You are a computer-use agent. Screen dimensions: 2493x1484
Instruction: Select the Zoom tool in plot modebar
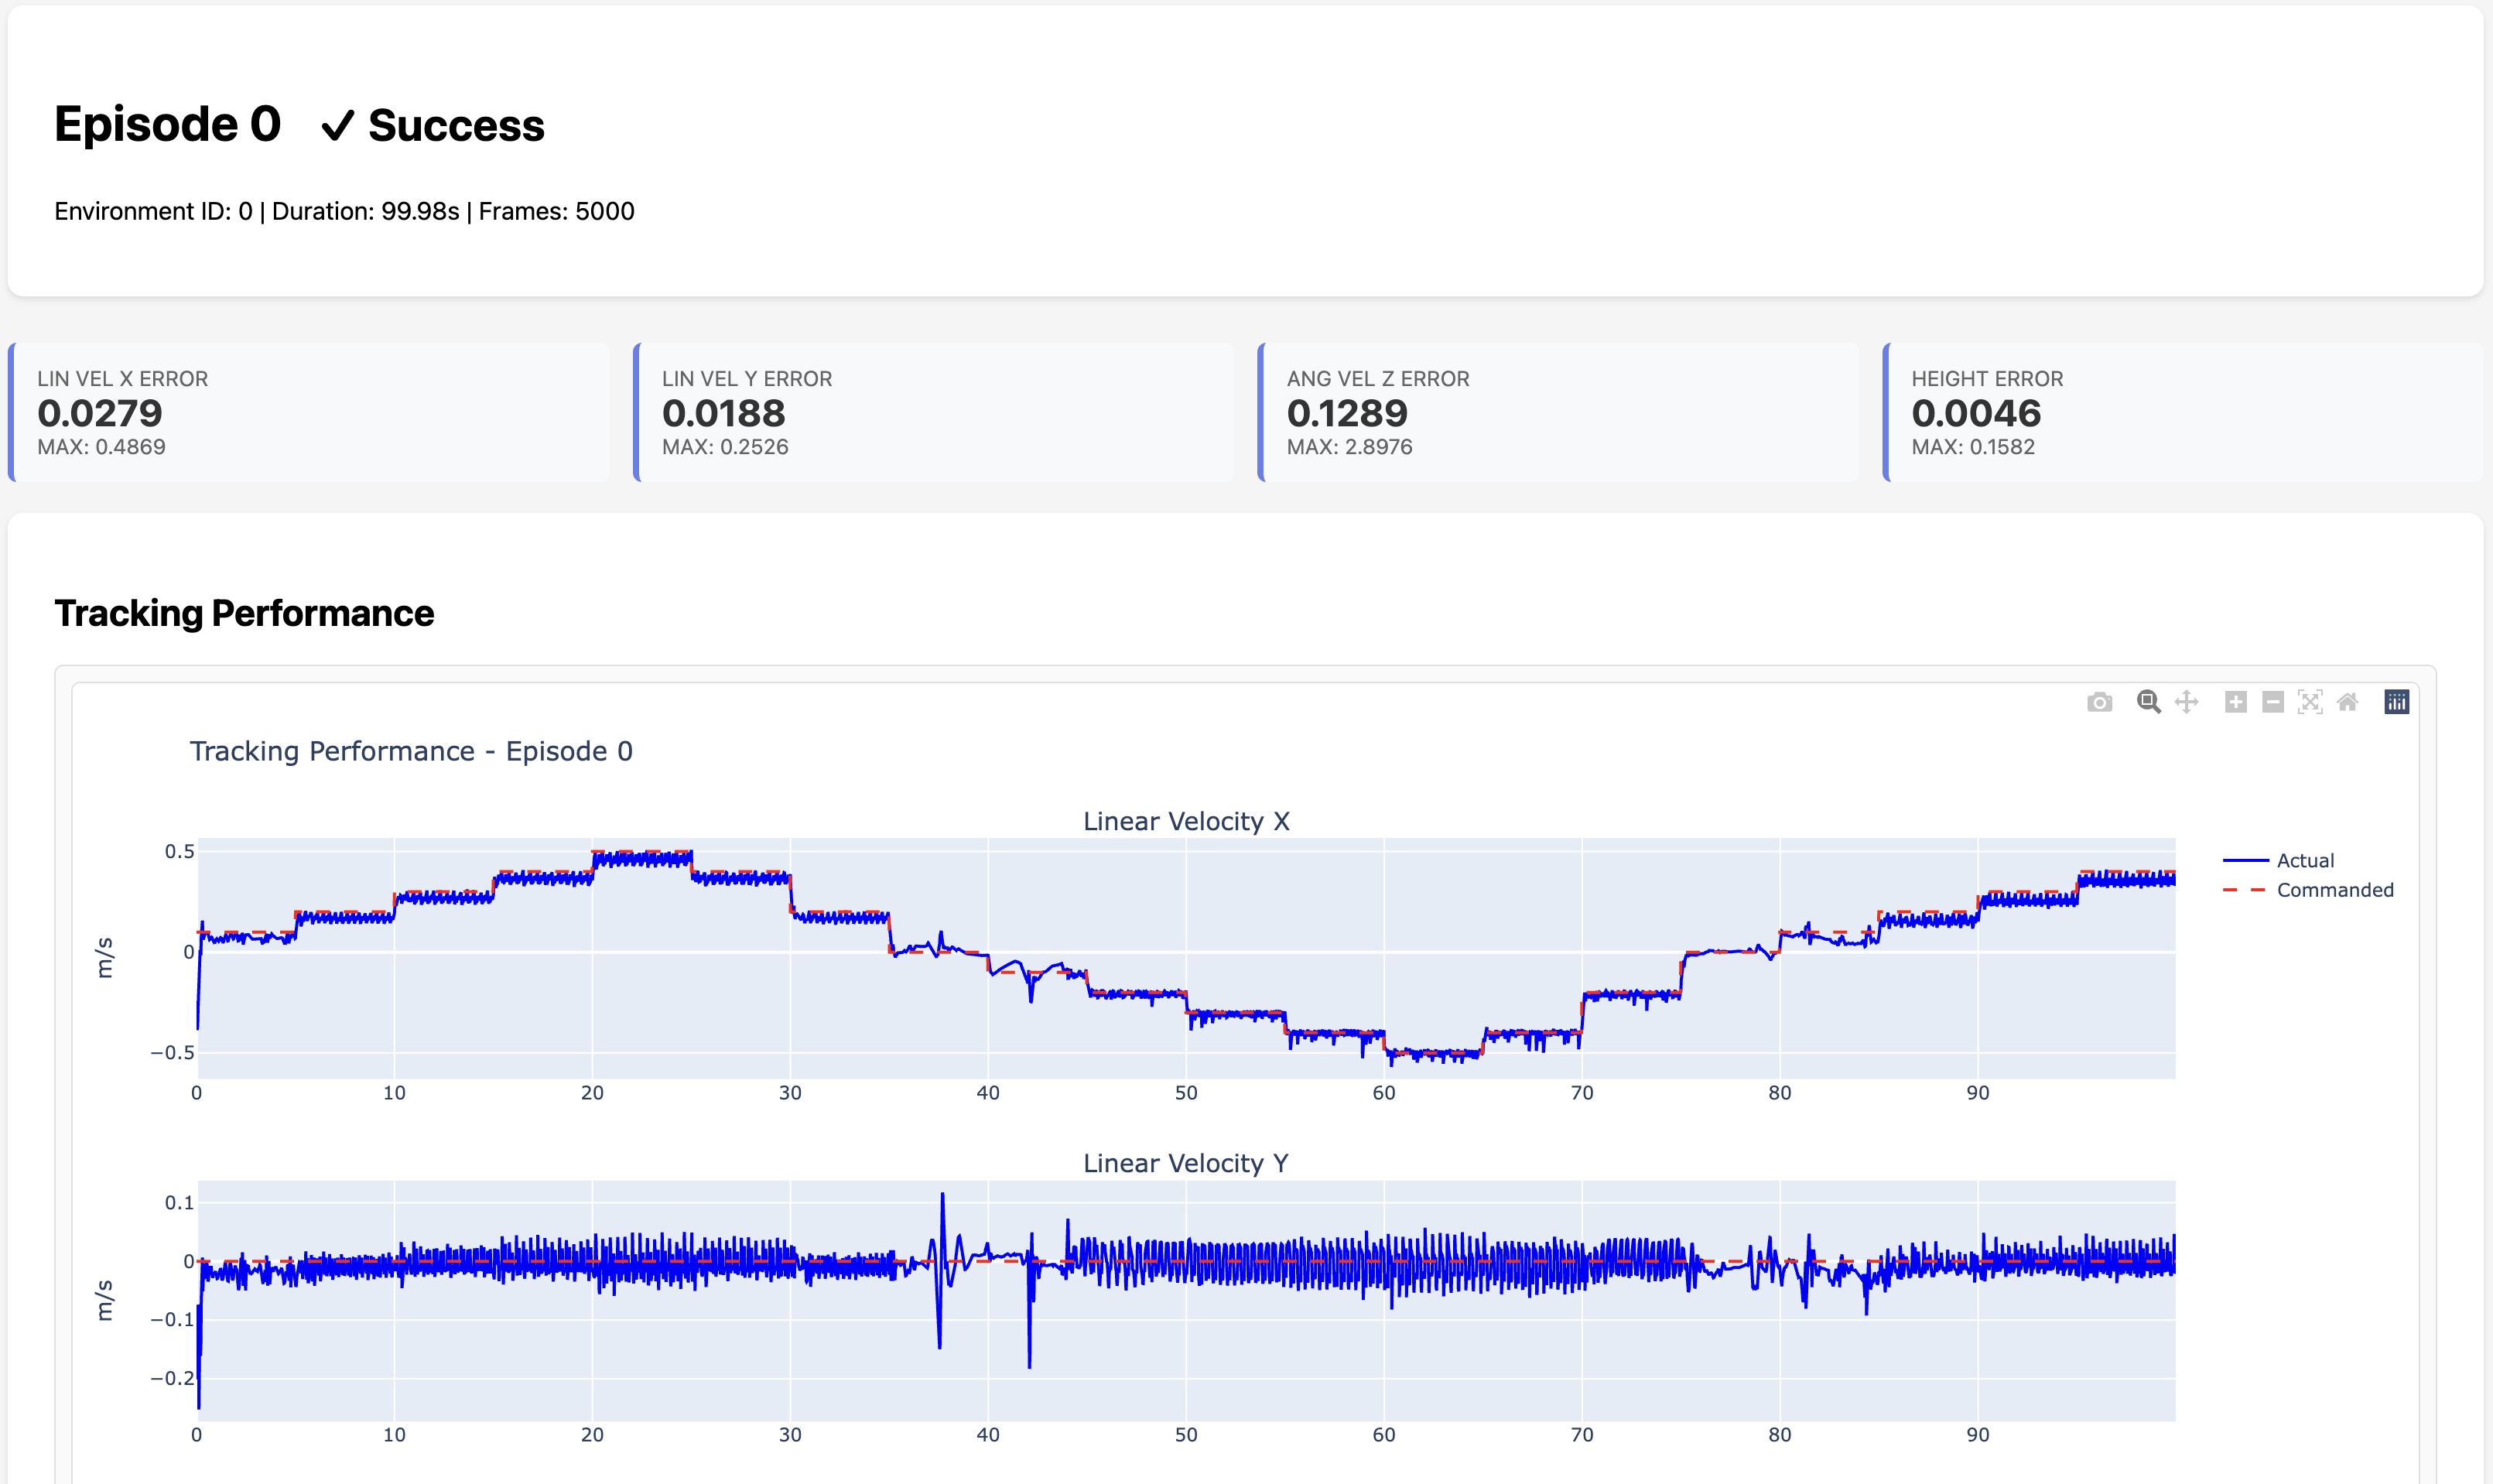[x=2148, y=702]
